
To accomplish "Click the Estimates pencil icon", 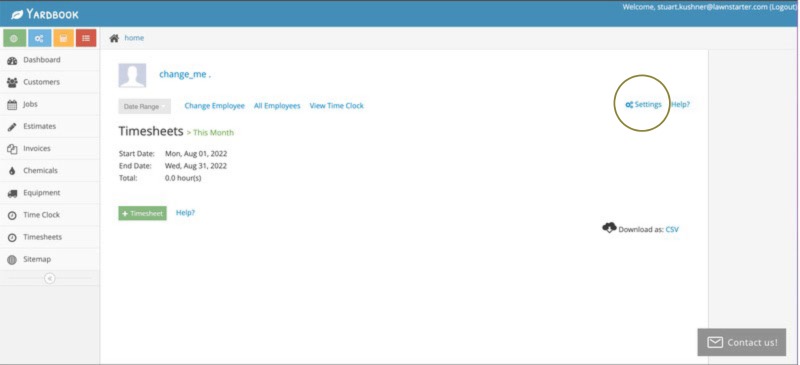I will coord(12,127).
